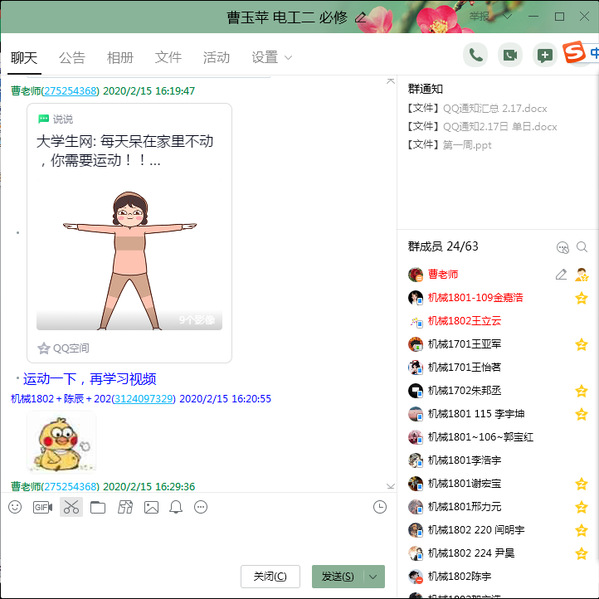Expand the title bar 举报 chevron menu

(507, 16)
